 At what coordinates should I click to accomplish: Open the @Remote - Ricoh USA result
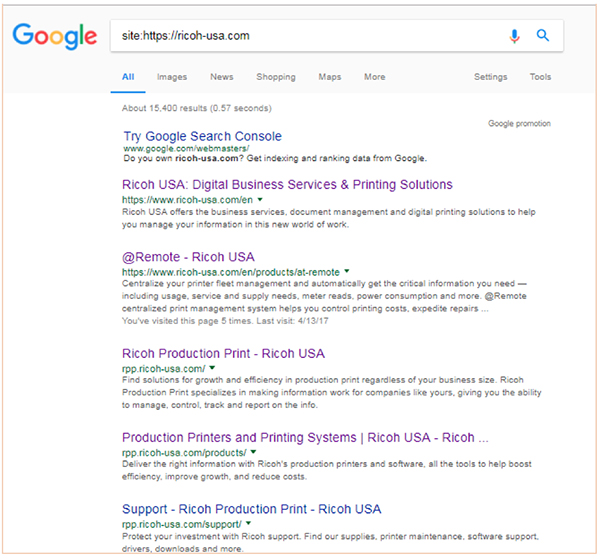point(187,257)
